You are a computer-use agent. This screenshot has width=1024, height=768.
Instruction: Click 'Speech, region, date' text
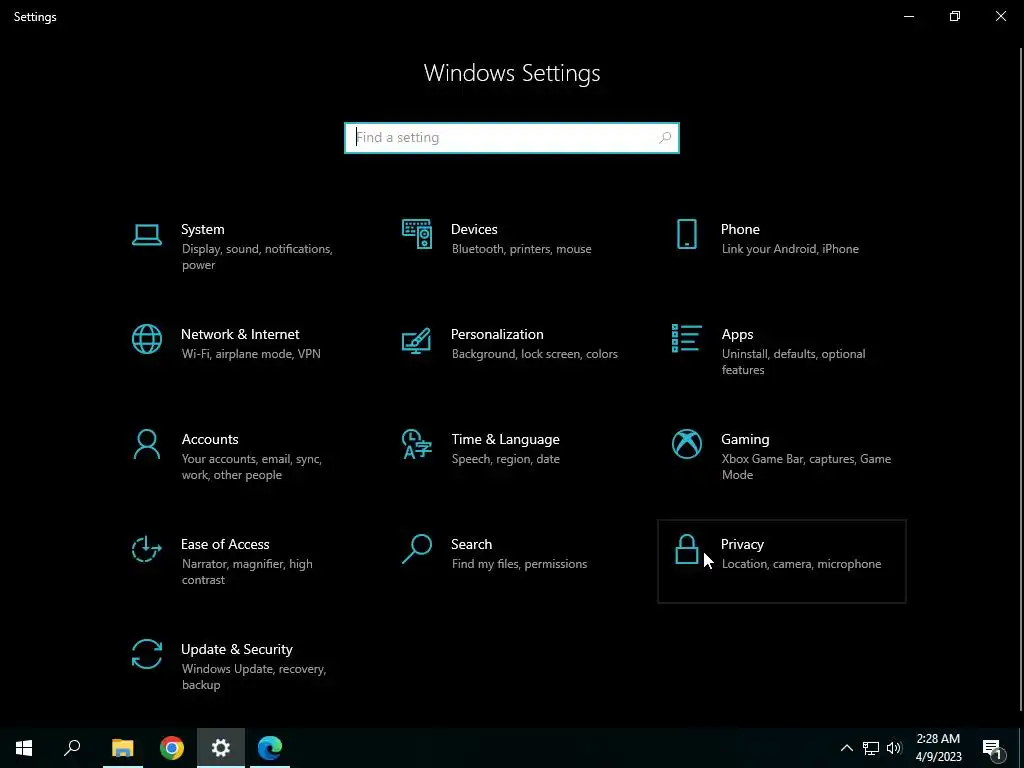point(505,459)
